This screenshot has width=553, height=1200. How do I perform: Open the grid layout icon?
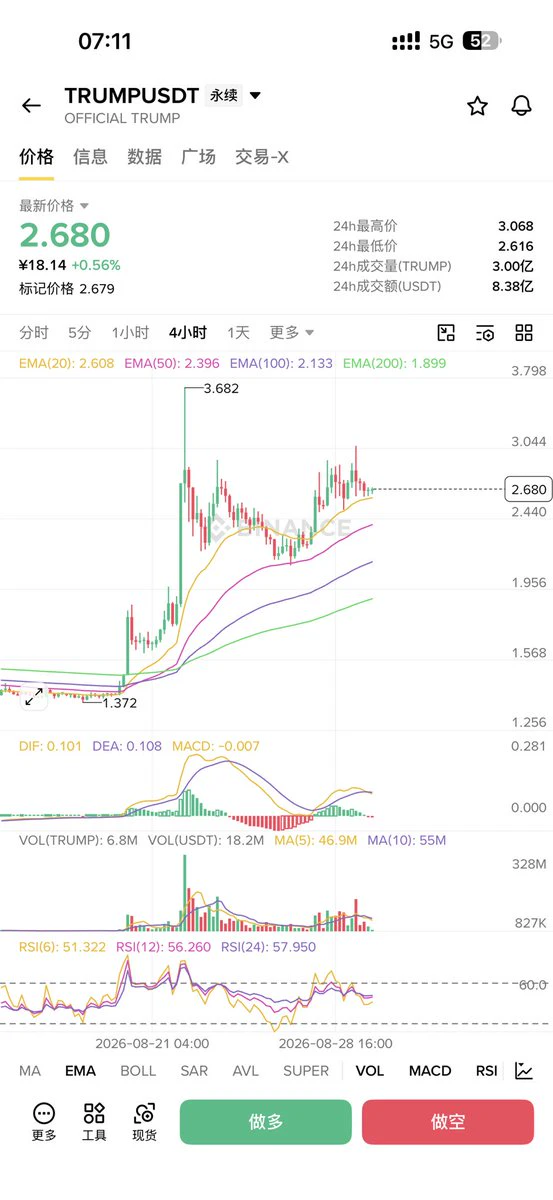pos(524,333)
